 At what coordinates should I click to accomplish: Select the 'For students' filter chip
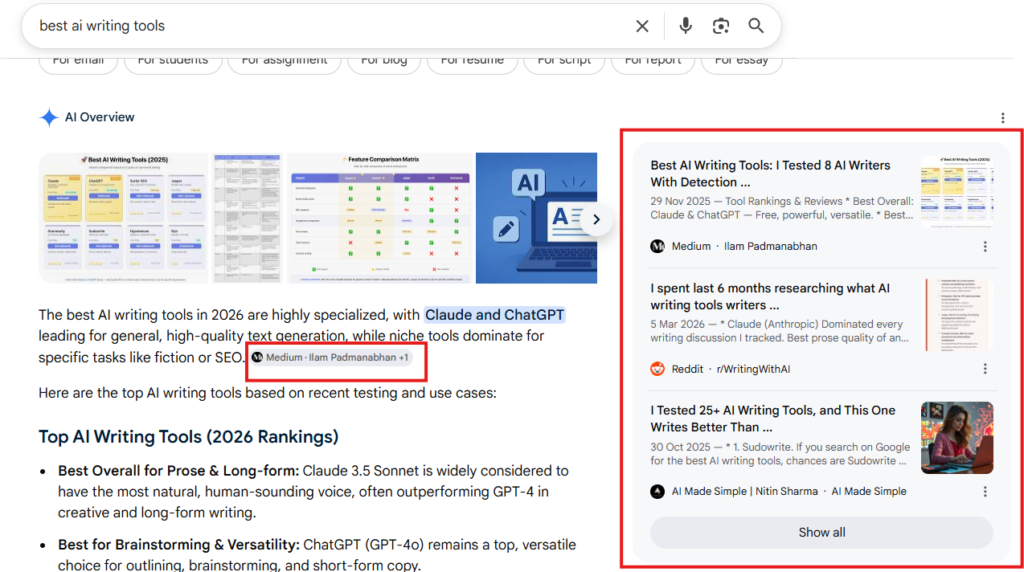pos(173,61)
